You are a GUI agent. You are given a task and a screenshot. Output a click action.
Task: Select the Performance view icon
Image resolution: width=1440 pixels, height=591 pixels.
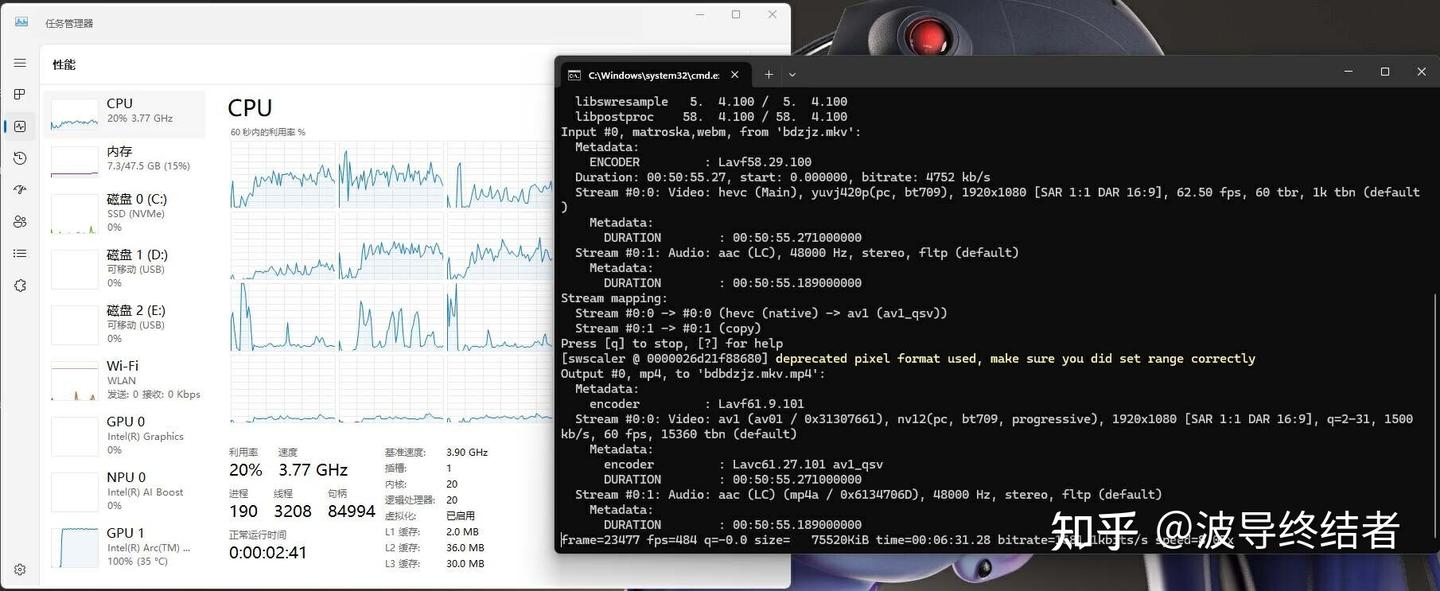19,126
